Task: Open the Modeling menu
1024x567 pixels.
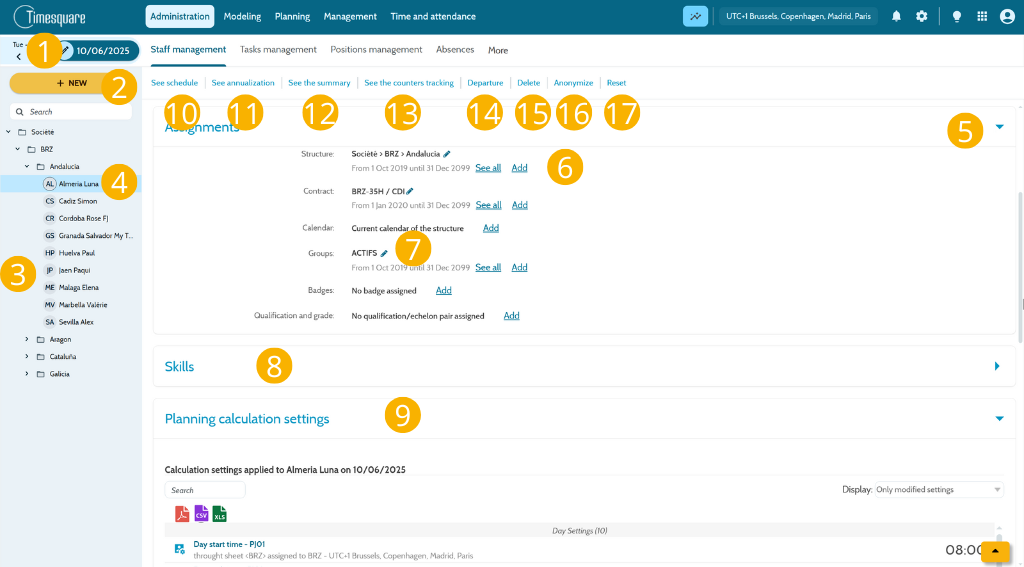Action: tap(242, 16)
